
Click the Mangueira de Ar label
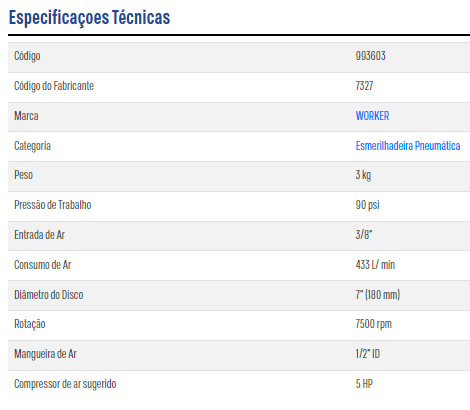[45, 354]
